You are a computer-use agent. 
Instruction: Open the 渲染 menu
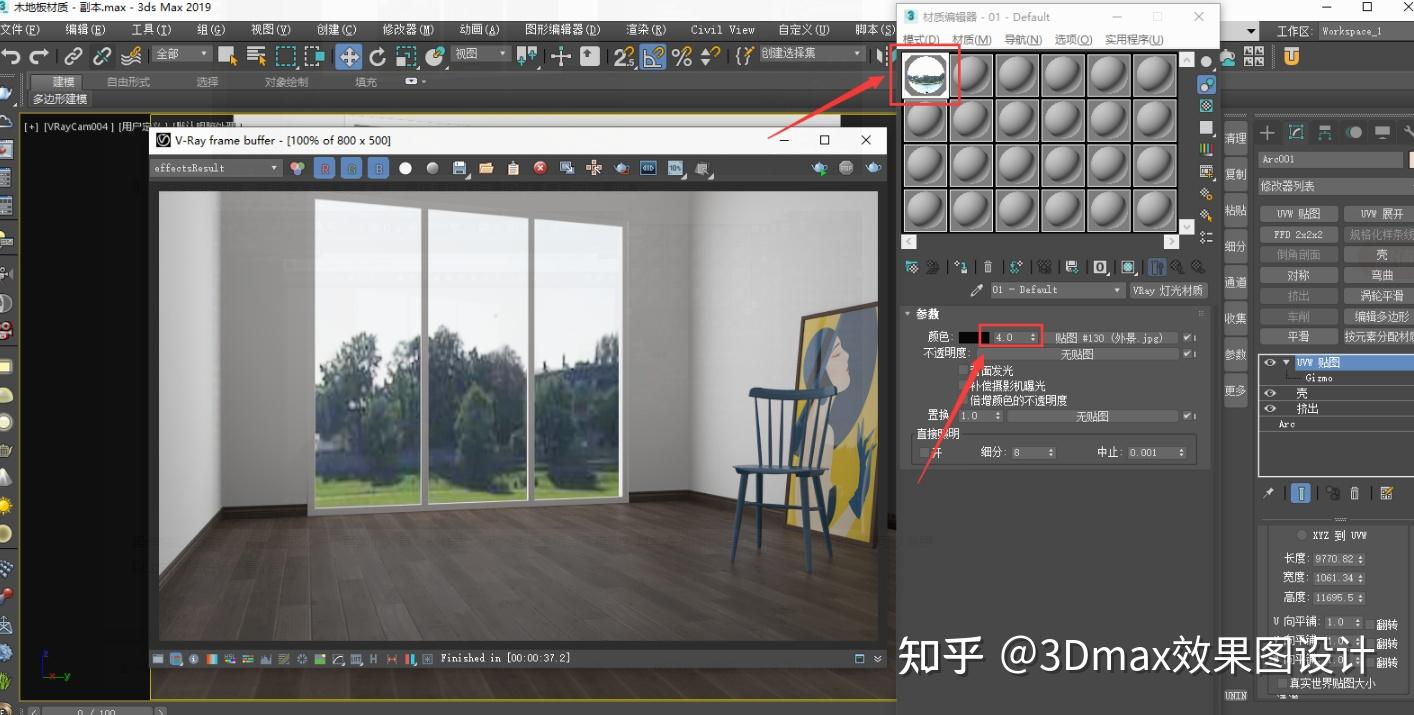(645, 29)
